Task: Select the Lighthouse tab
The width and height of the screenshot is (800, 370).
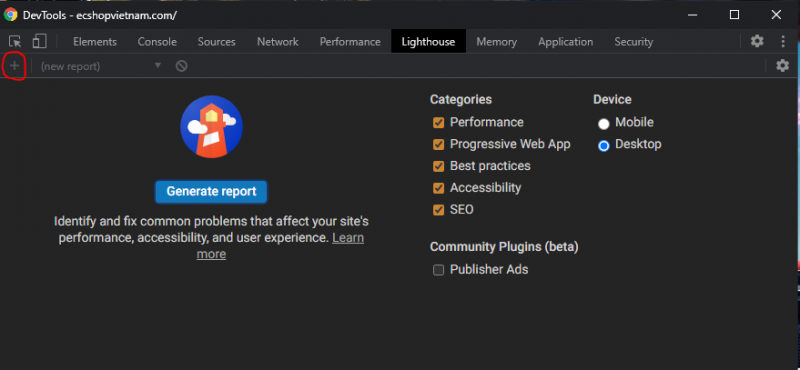Action: pos(428,42)
